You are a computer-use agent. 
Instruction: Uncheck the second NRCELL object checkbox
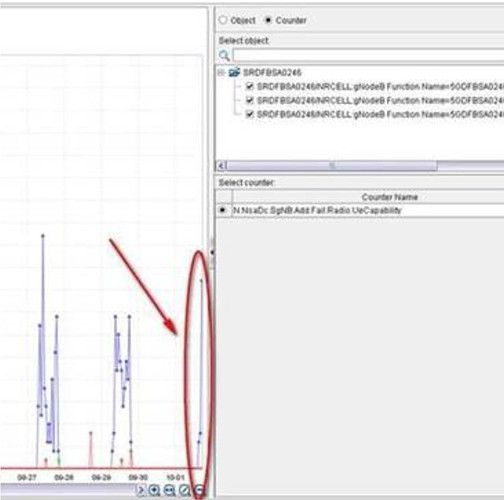(249, 100)
